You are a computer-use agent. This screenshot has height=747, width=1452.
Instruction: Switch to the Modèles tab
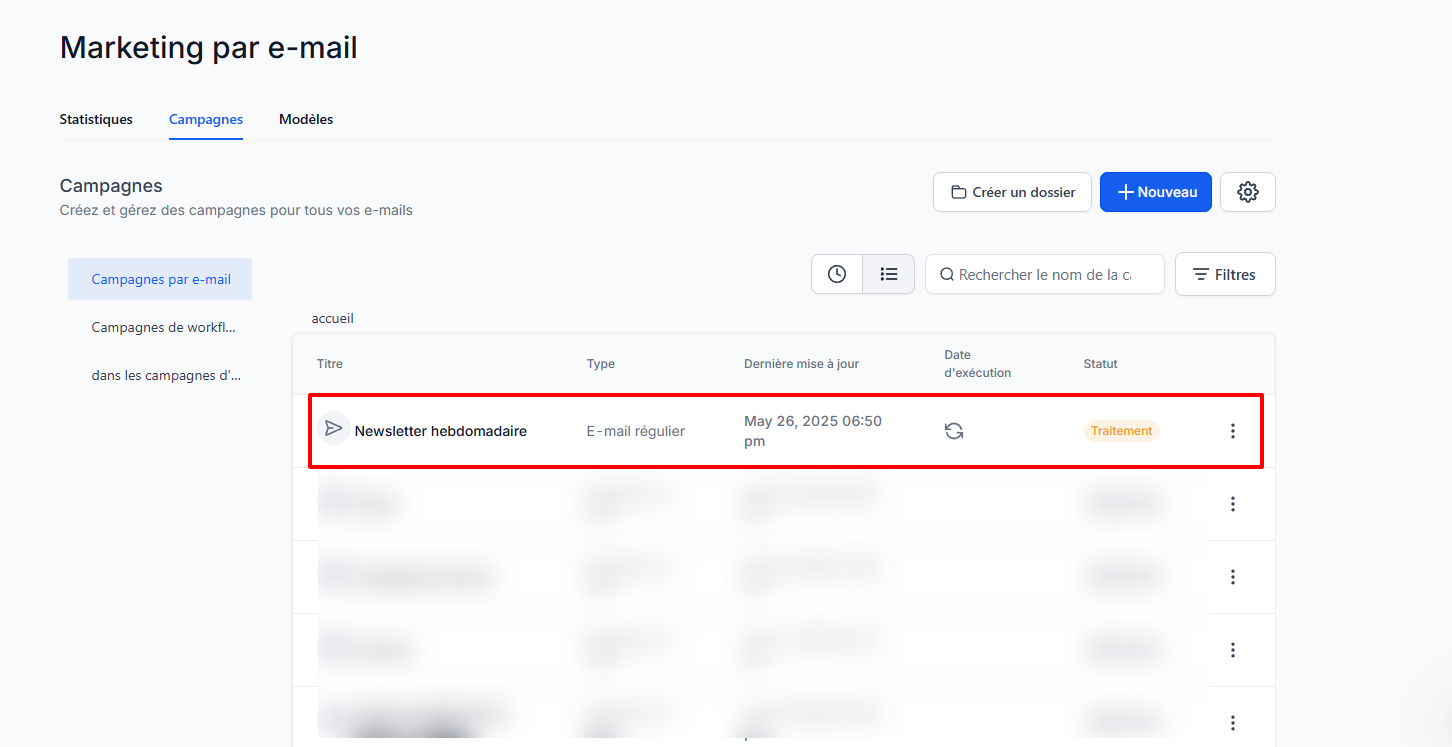pyautogui.click(x=306, y=119)
